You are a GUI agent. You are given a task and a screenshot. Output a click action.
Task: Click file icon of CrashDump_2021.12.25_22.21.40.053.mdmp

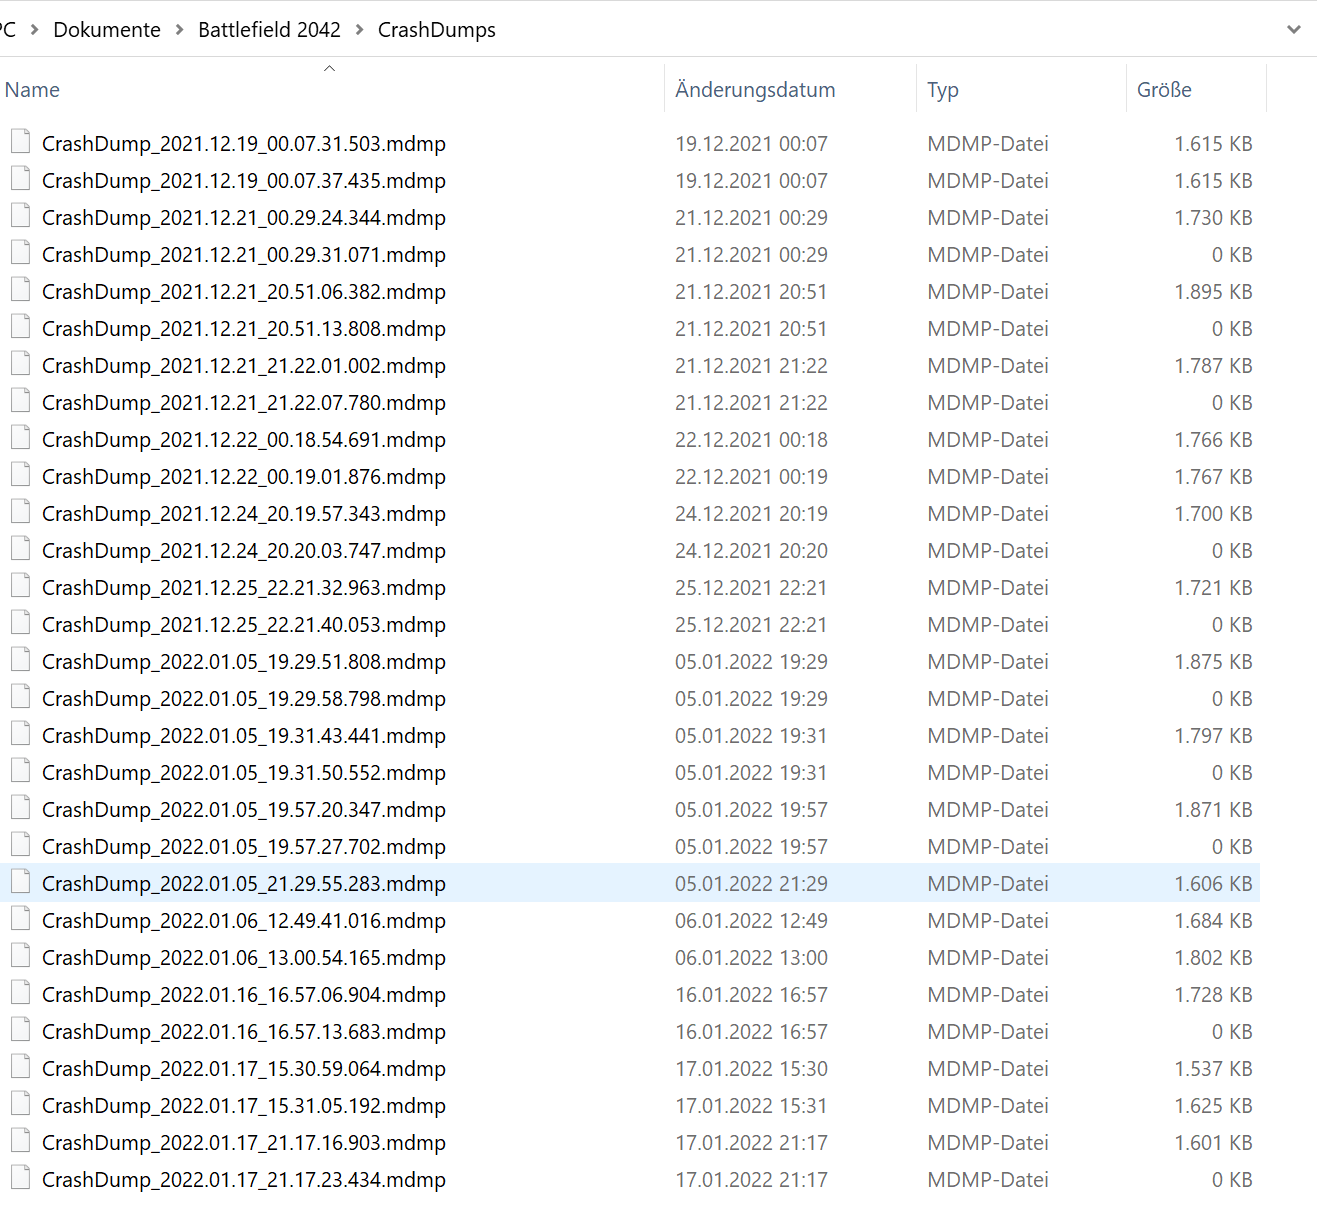pyautogui.click(x=20, y=624)
